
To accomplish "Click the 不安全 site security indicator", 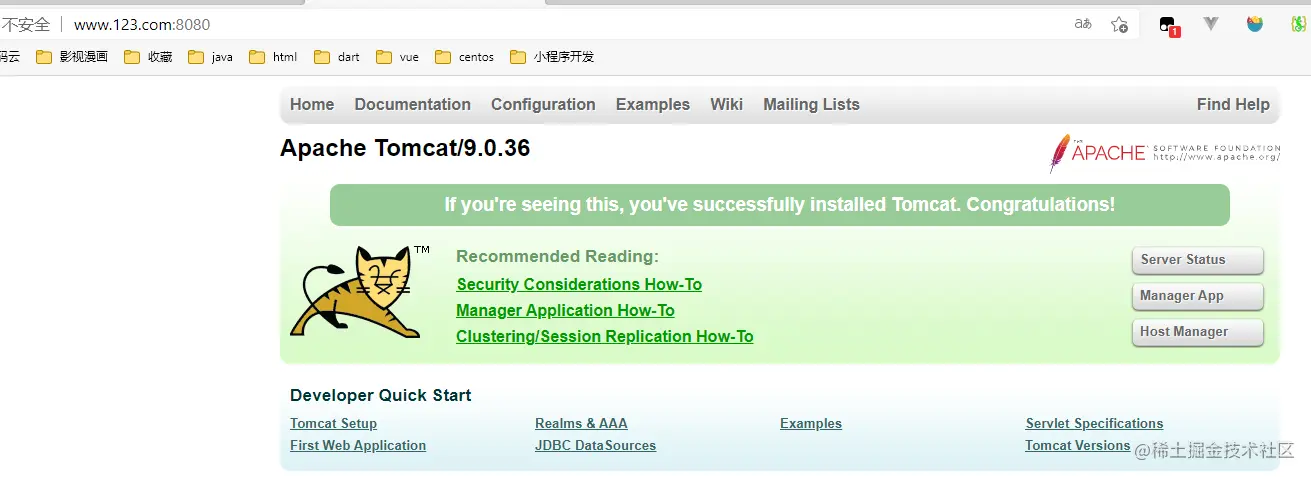I will coord(25,24).
